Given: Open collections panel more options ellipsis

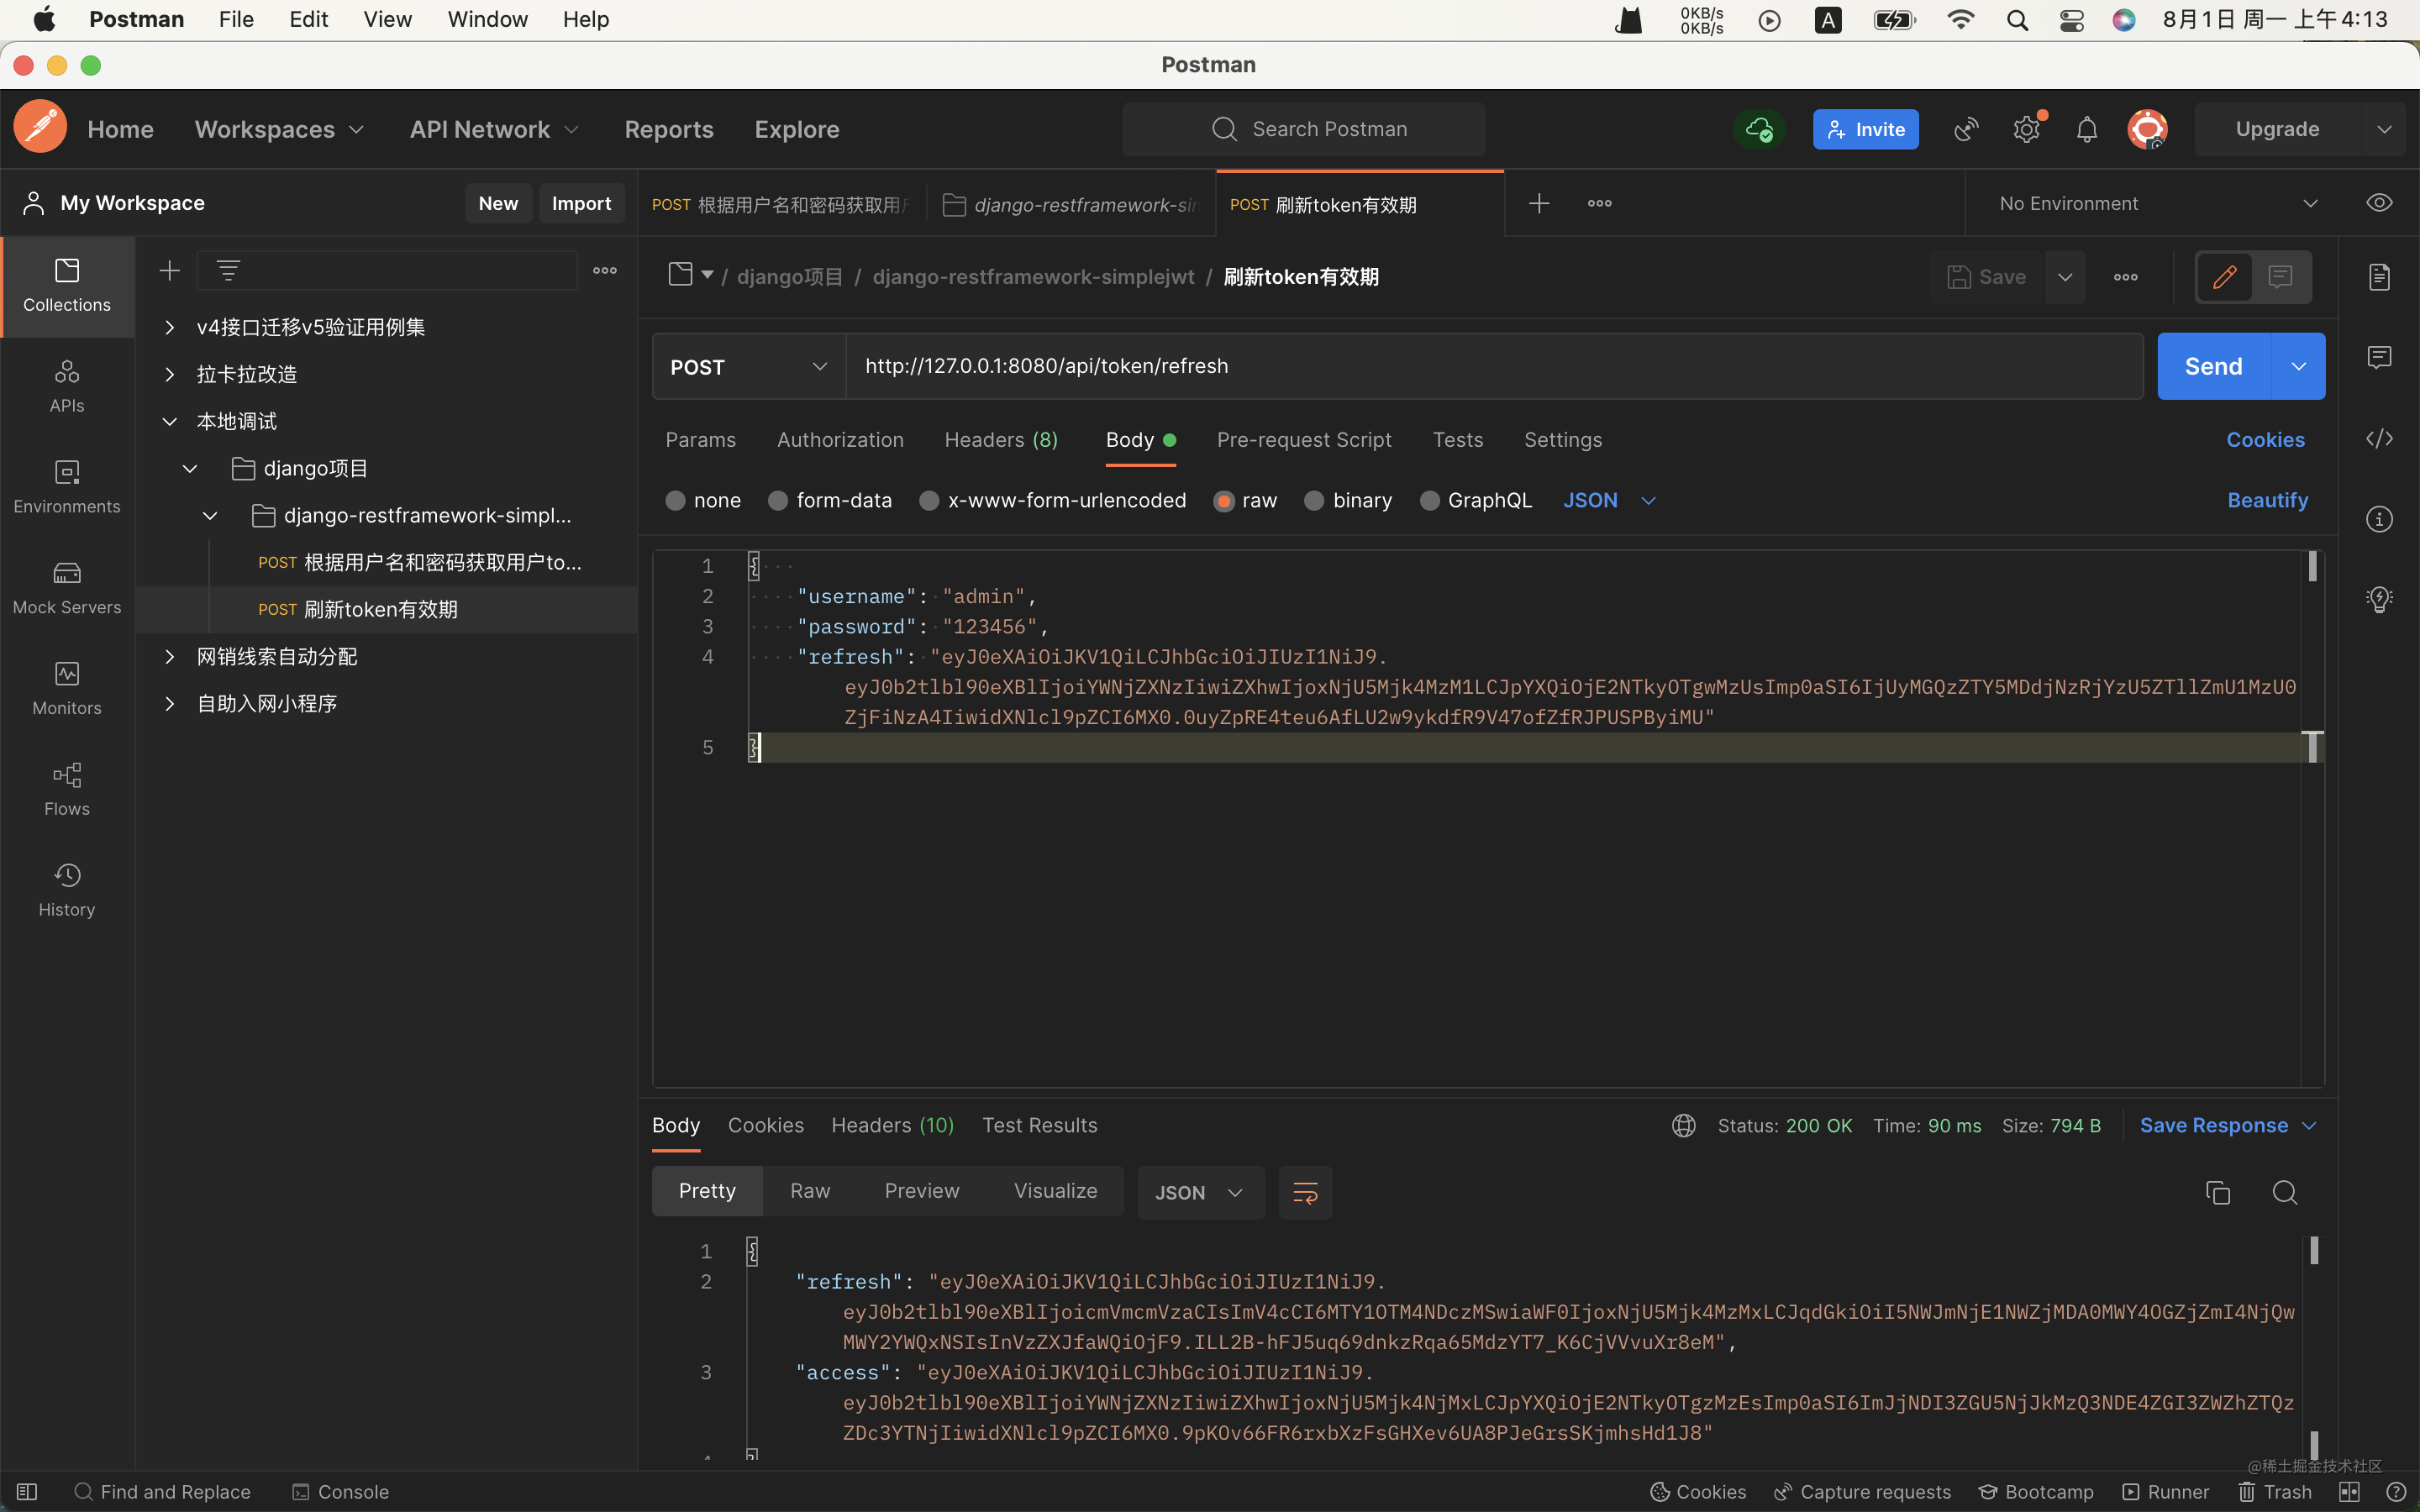Looking at the screenshot, I should tap(605, 271).
